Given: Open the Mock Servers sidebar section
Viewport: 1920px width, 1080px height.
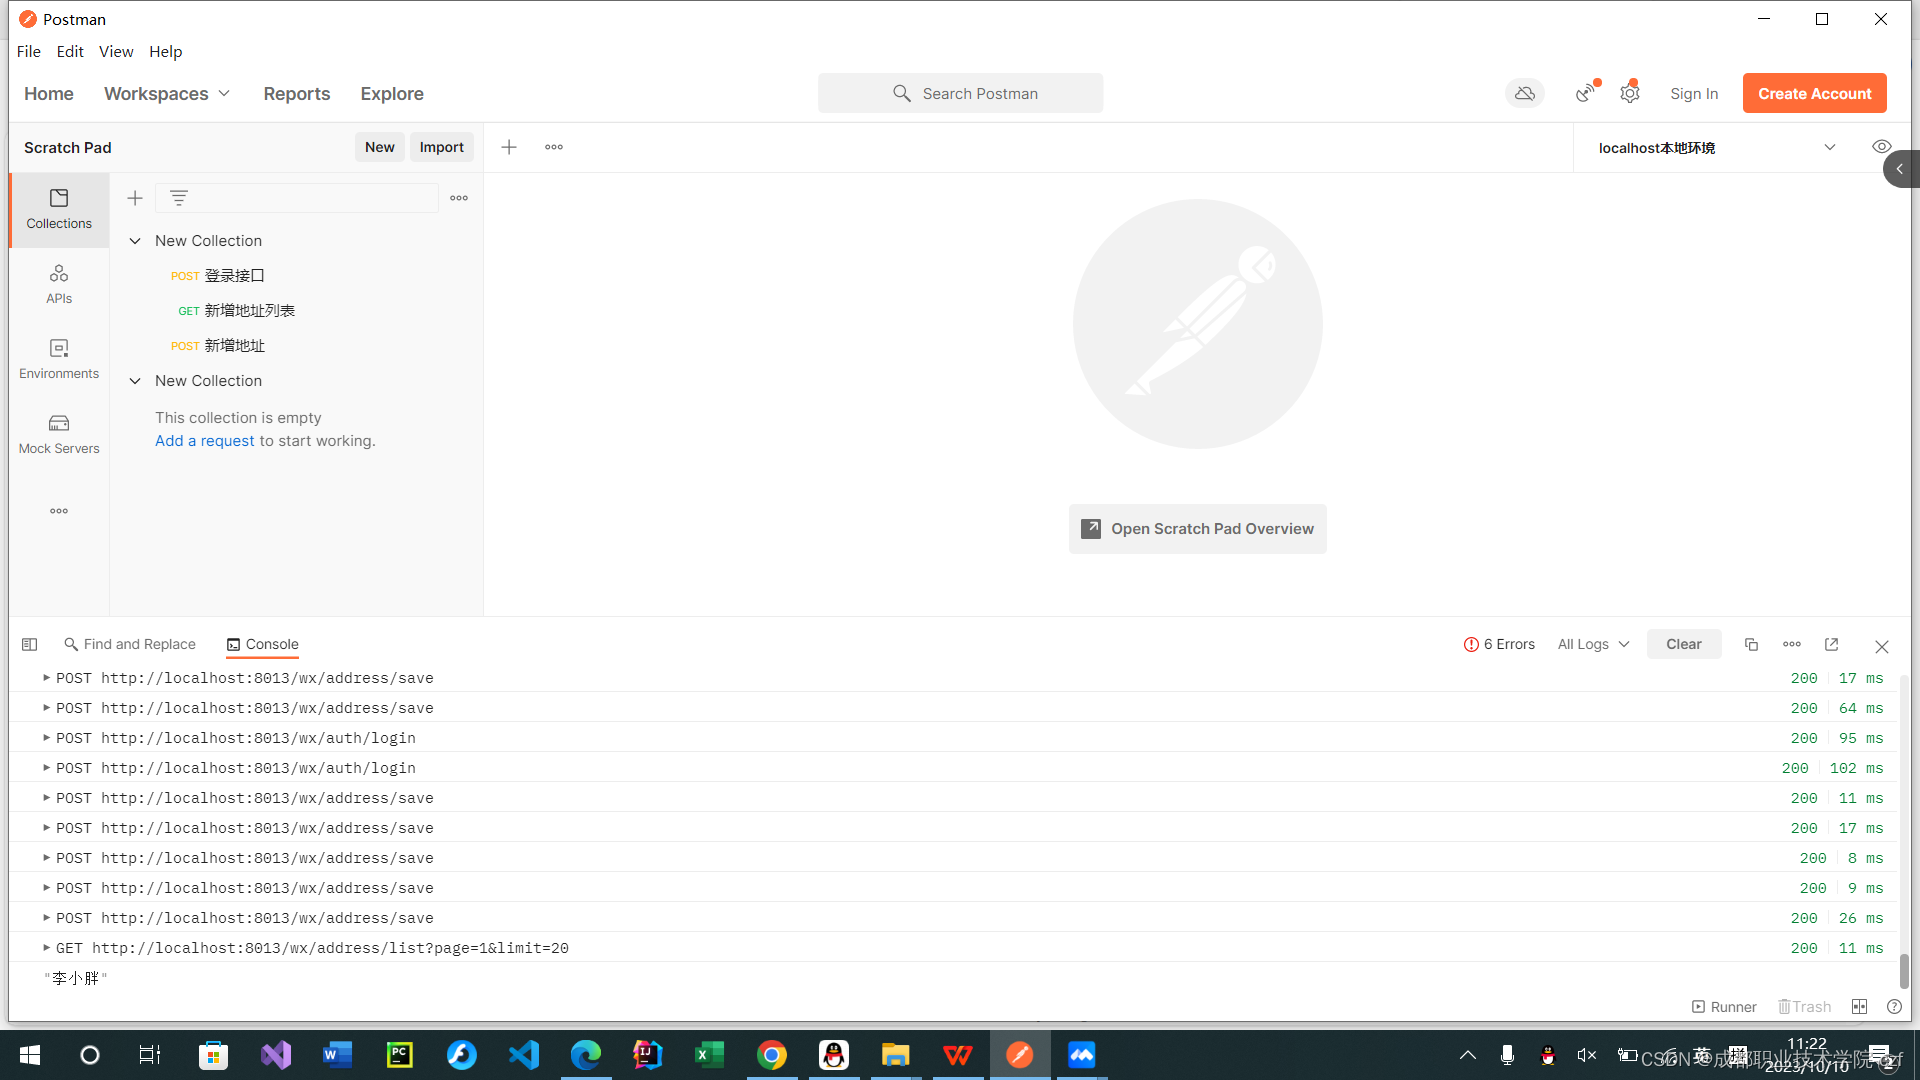Looking at the screenshot, I should point(59,434).
